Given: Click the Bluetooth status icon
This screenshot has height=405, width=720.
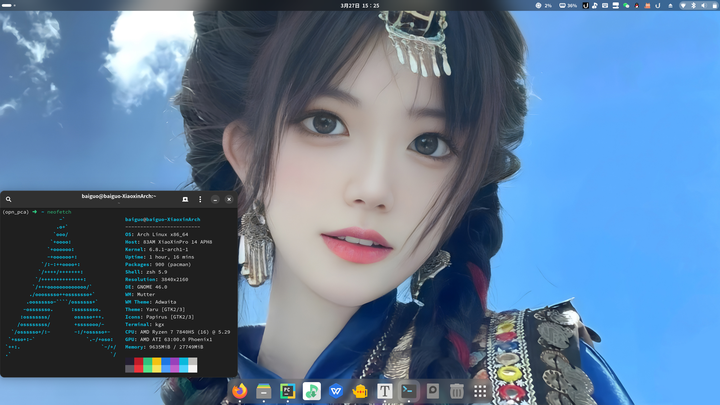Looking at the screenshot, I should point(693,6).
